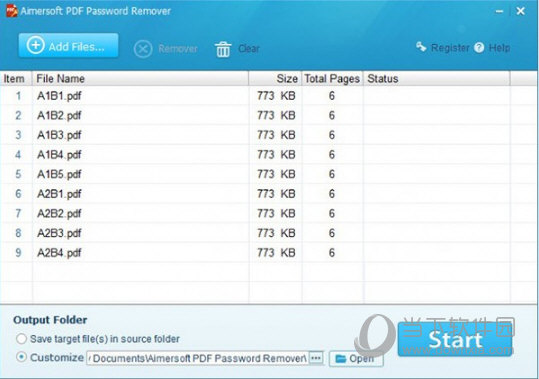The height and width of the screenshot is (379, 539).
Task: Click item number 9 in the list
Action: (18, 253)
